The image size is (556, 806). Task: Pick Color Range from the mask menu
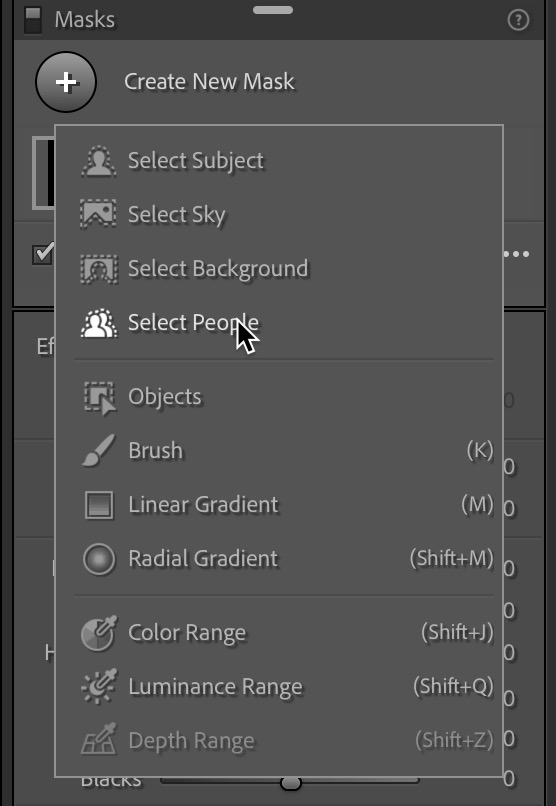279,633
